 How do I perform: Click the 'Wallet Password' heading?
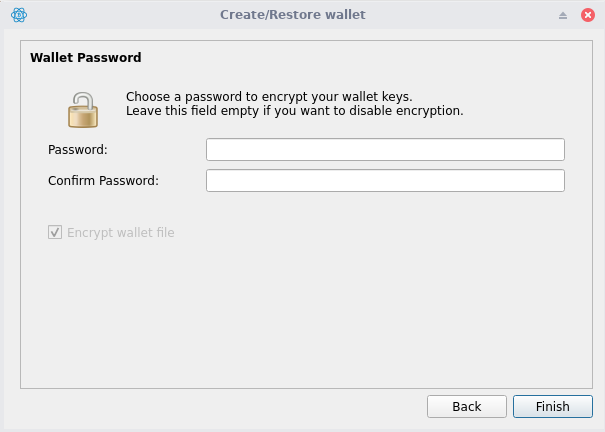click(x=86, y=58)
